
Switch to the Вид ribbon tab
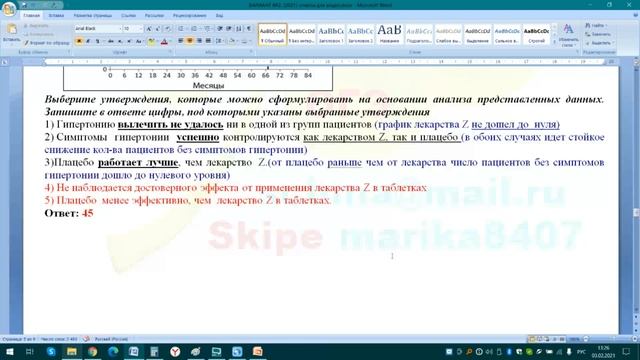pyautogui.click(x=220, y=16)
